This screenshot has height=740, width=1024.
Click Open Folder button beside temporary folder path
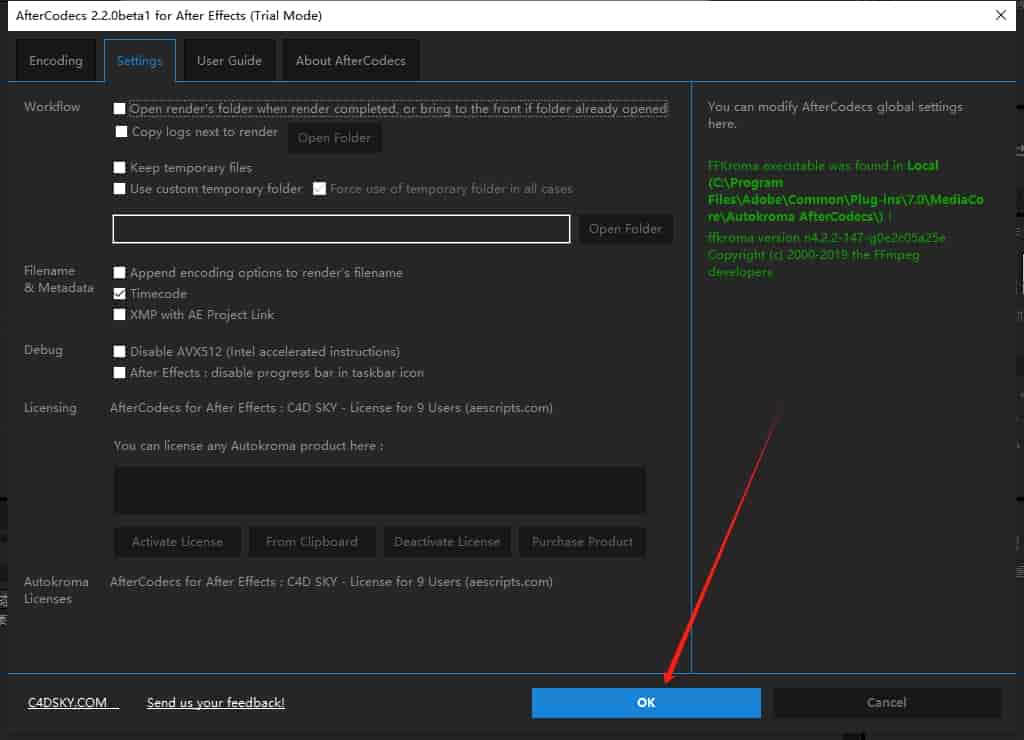coord(626,229)
